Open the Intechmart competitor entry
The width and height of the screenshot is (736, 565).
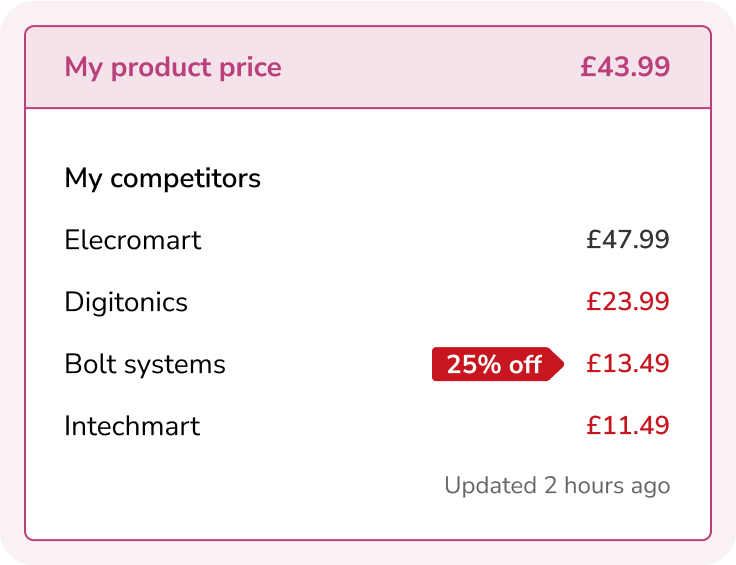(132, 426)
